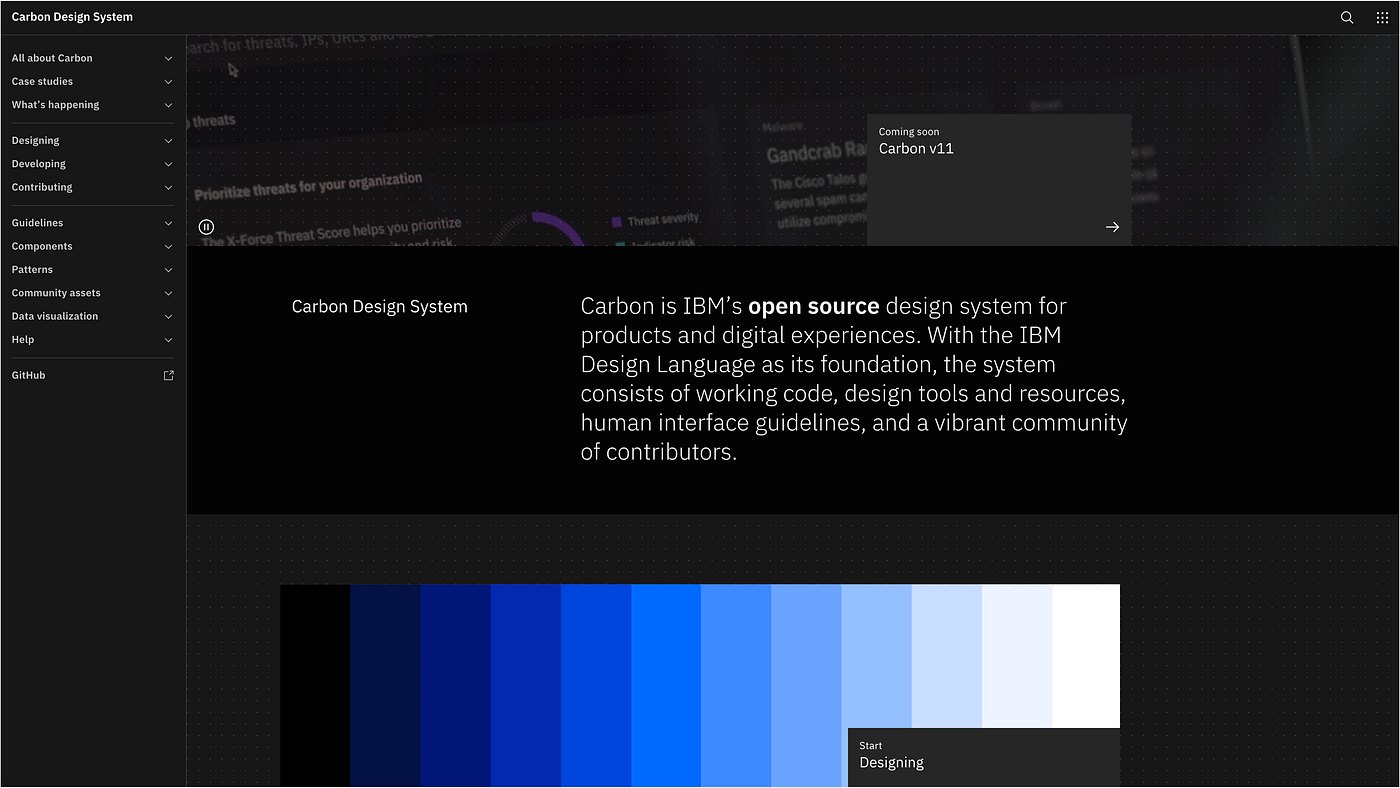Open All about Carbon menu item
1400x788 pixels.
pyautogui.click(x=52, y=58)
